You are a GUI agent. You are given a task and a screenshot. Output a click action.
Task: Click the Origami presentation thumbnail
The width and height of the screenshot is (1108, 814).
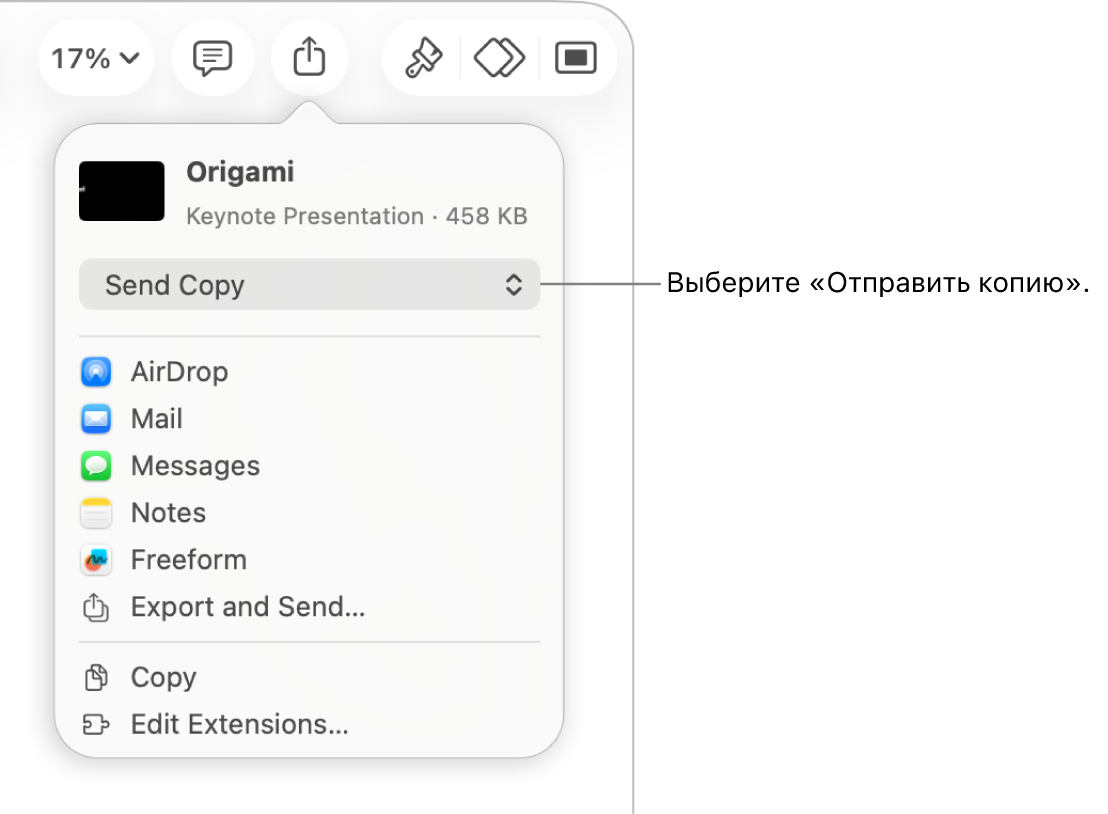tap(122, 191)
